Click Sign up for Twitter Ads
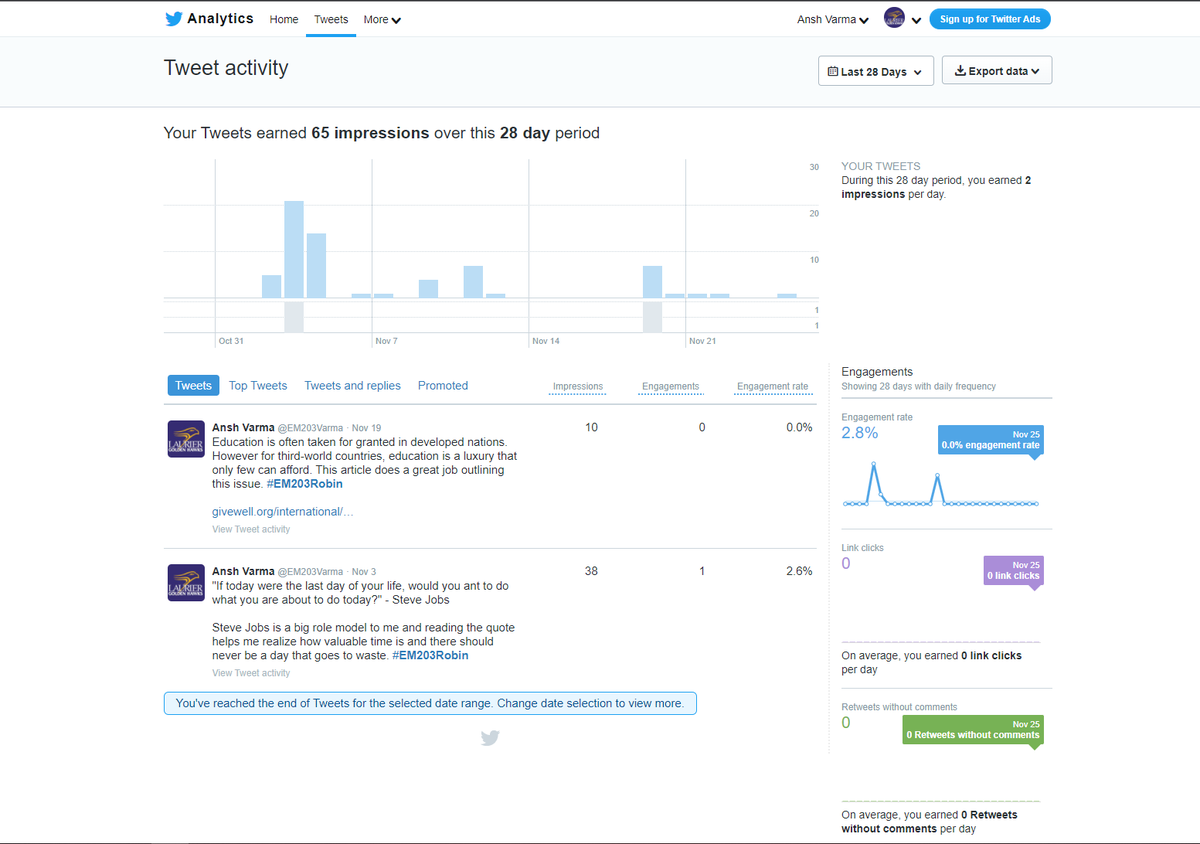The width and height of the screenshot is (1200, 844). point(990,19)
